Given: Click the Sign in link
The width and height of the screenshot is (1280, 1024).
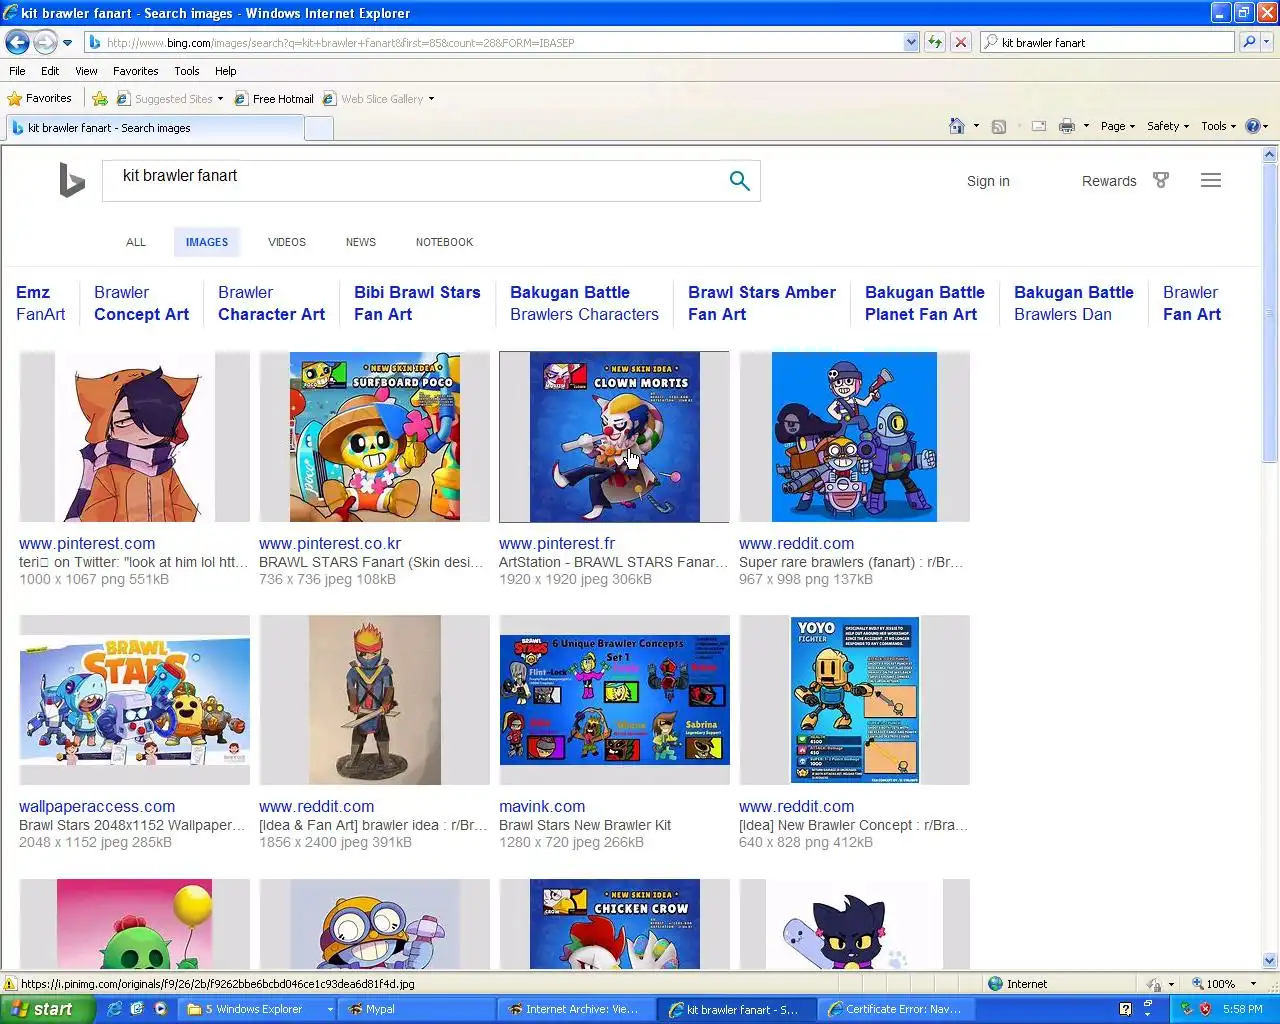Looking at the screenshot, I should [x=988, y=181].
